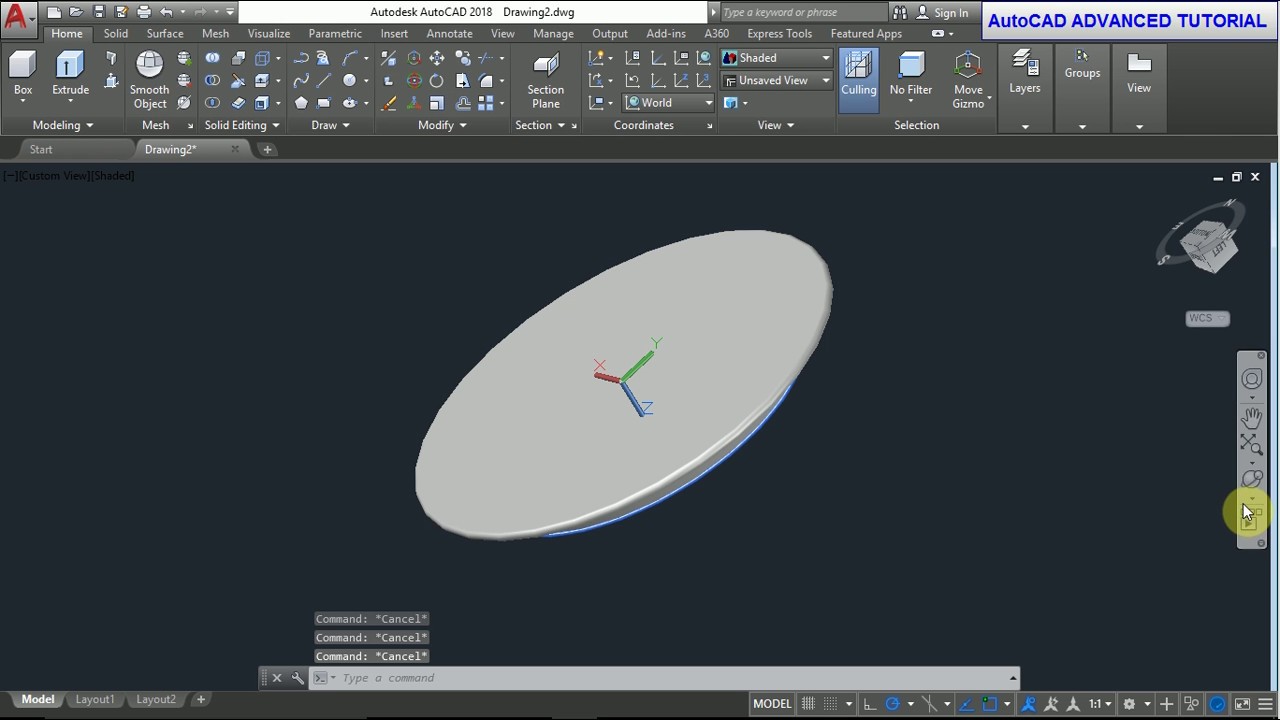
Task: Select the Box modeling tool
Action: click(x=22, y=75)
